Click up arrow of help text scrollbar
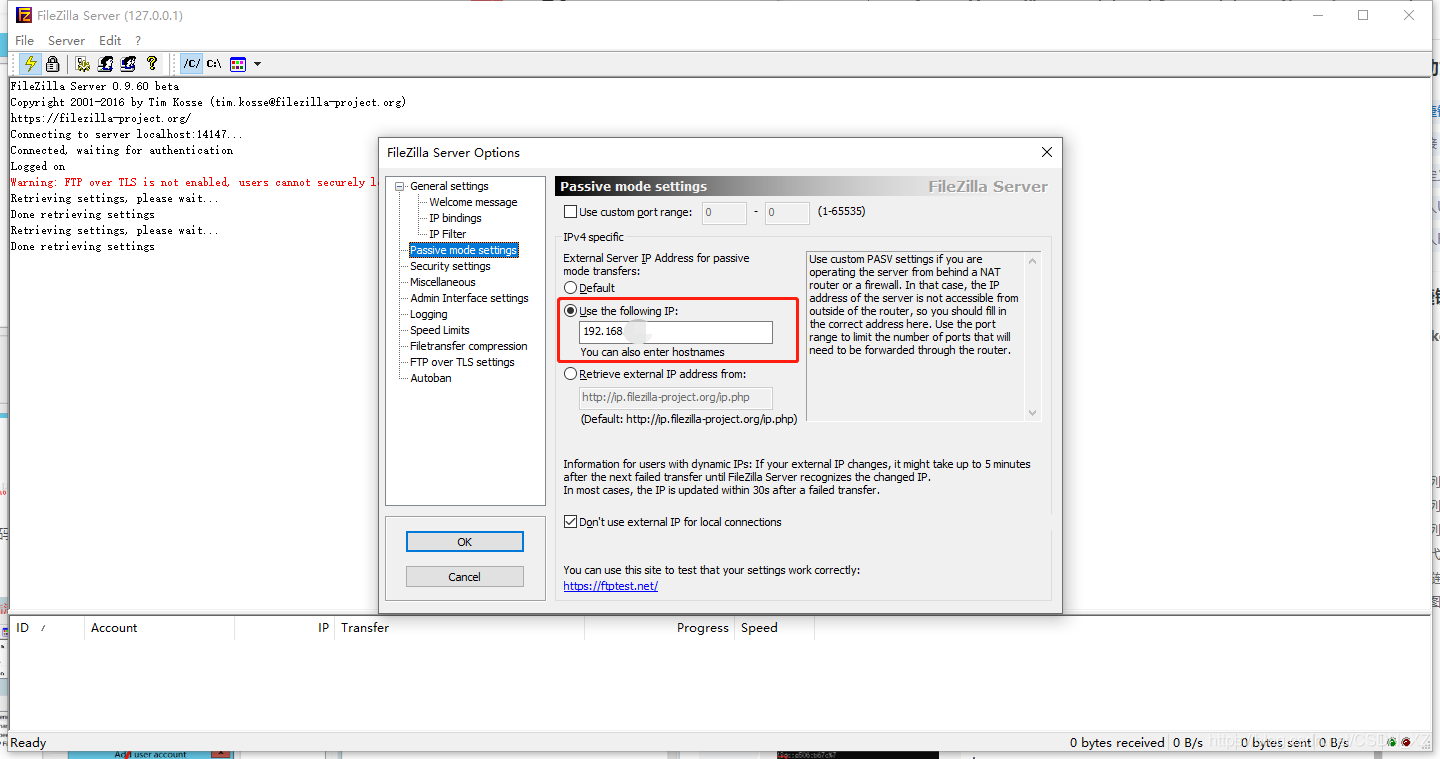The image size is (1440, 759). (1032, 261)
